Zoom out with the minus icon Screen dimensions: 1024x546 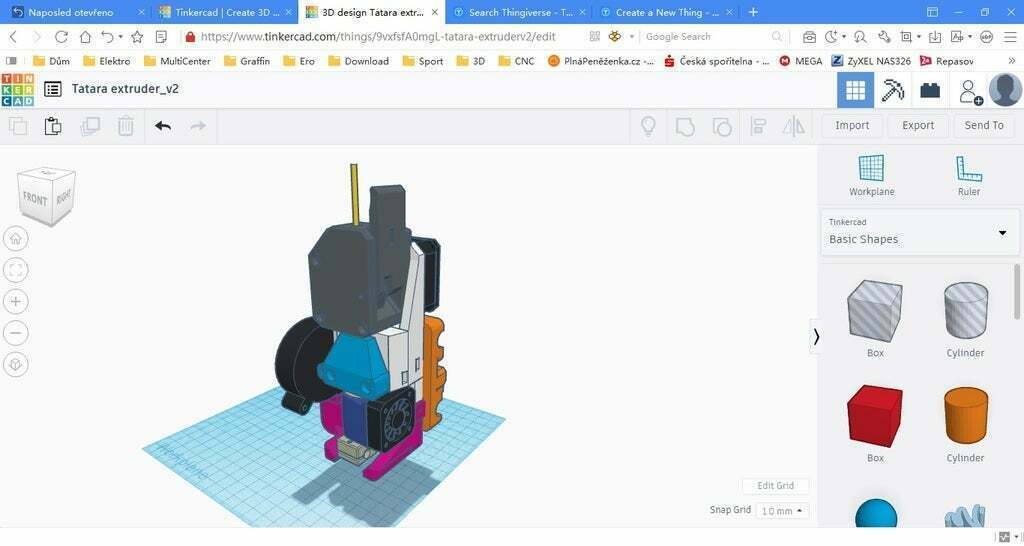point(16,333)
